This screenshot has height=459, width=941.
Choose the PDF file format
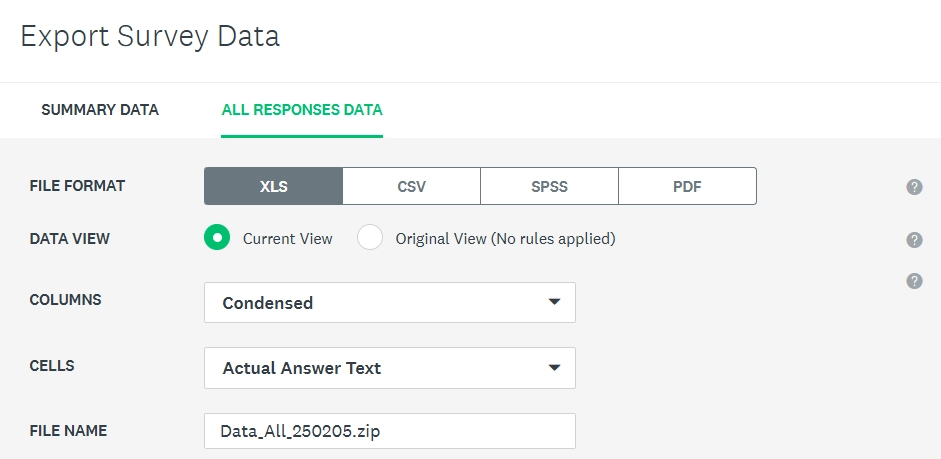tap(687, 186)
